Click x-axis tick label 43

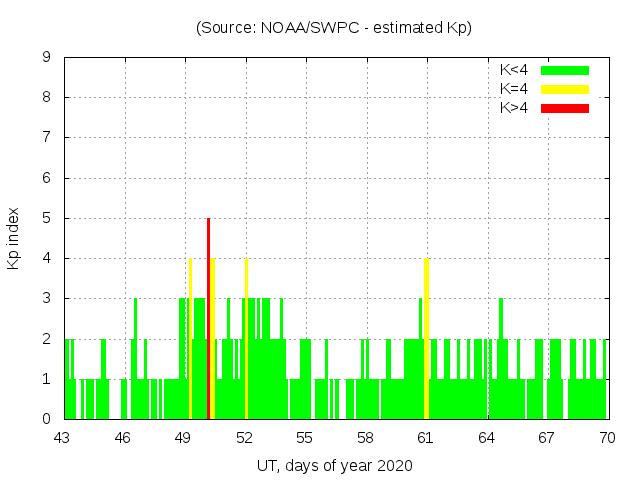[x=62, y=438]
